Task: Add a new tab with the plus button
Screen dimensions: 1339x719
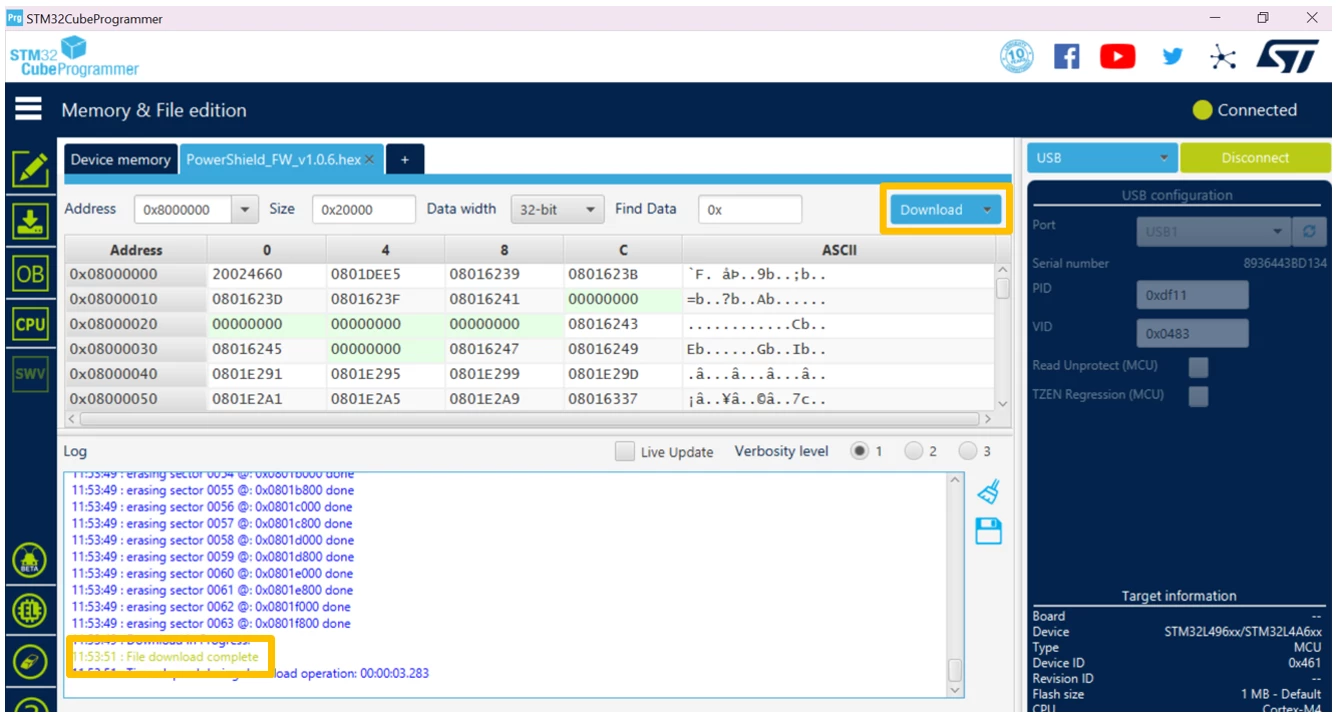Action: [404, 160]
